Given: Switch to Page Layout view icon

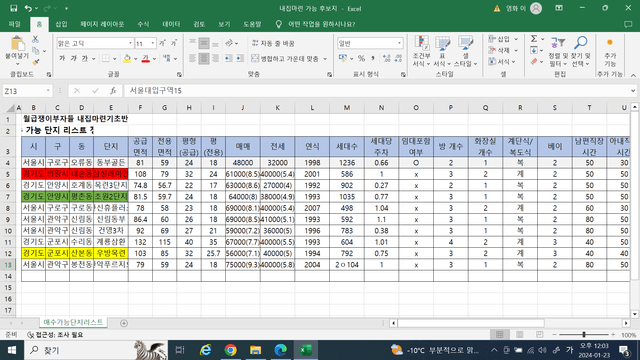Looking at the screenshot, I should click(x=520, y=335).
